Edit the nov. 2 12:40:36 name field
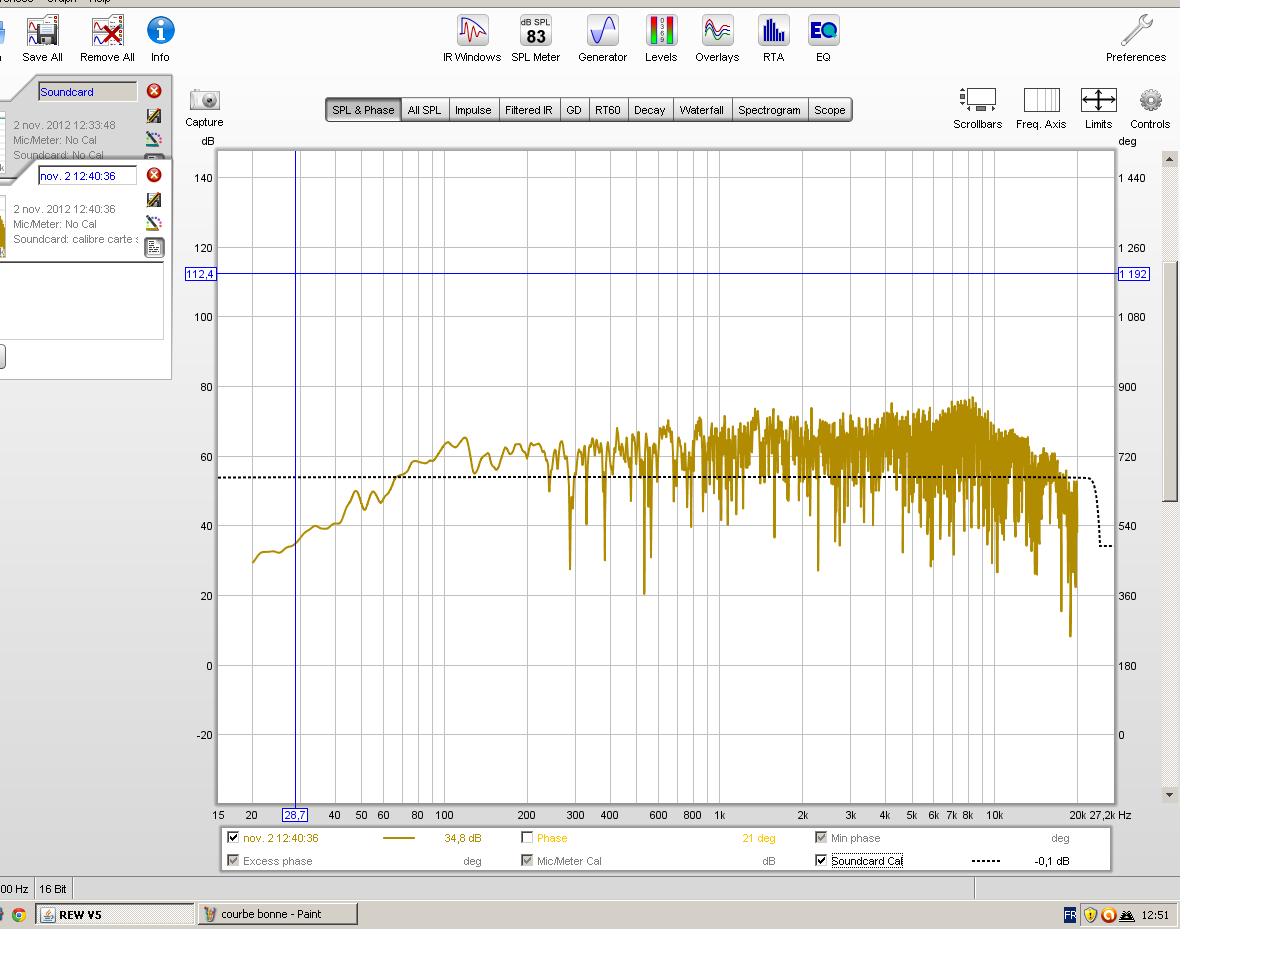Screen dimensions: 1280x960 coord(87,176)
